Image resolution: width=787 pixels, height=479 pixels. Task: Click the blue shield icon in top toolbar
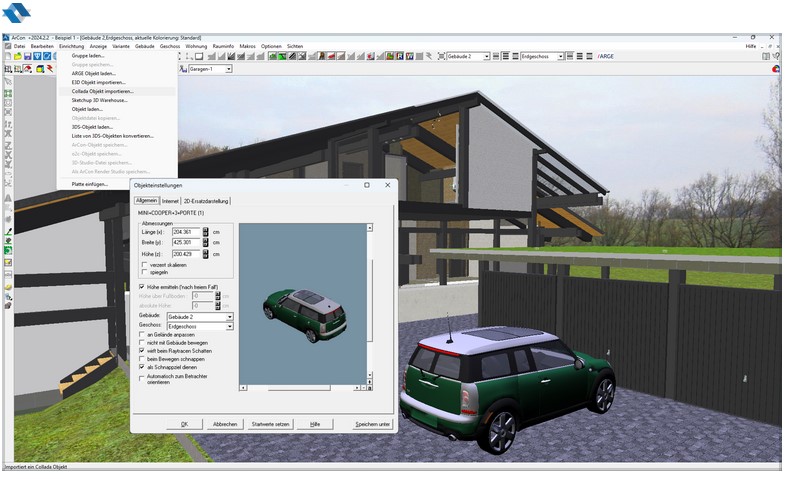coord(37,56)
